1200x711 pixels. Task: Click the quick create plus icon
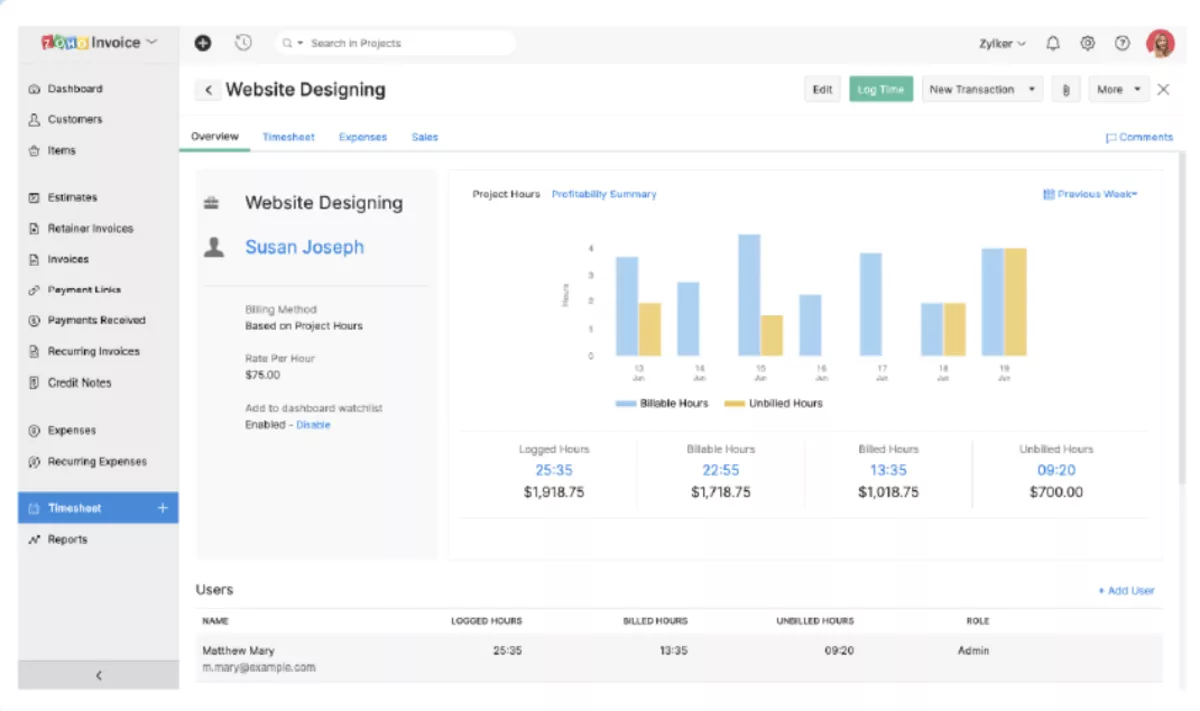point(203,43)
